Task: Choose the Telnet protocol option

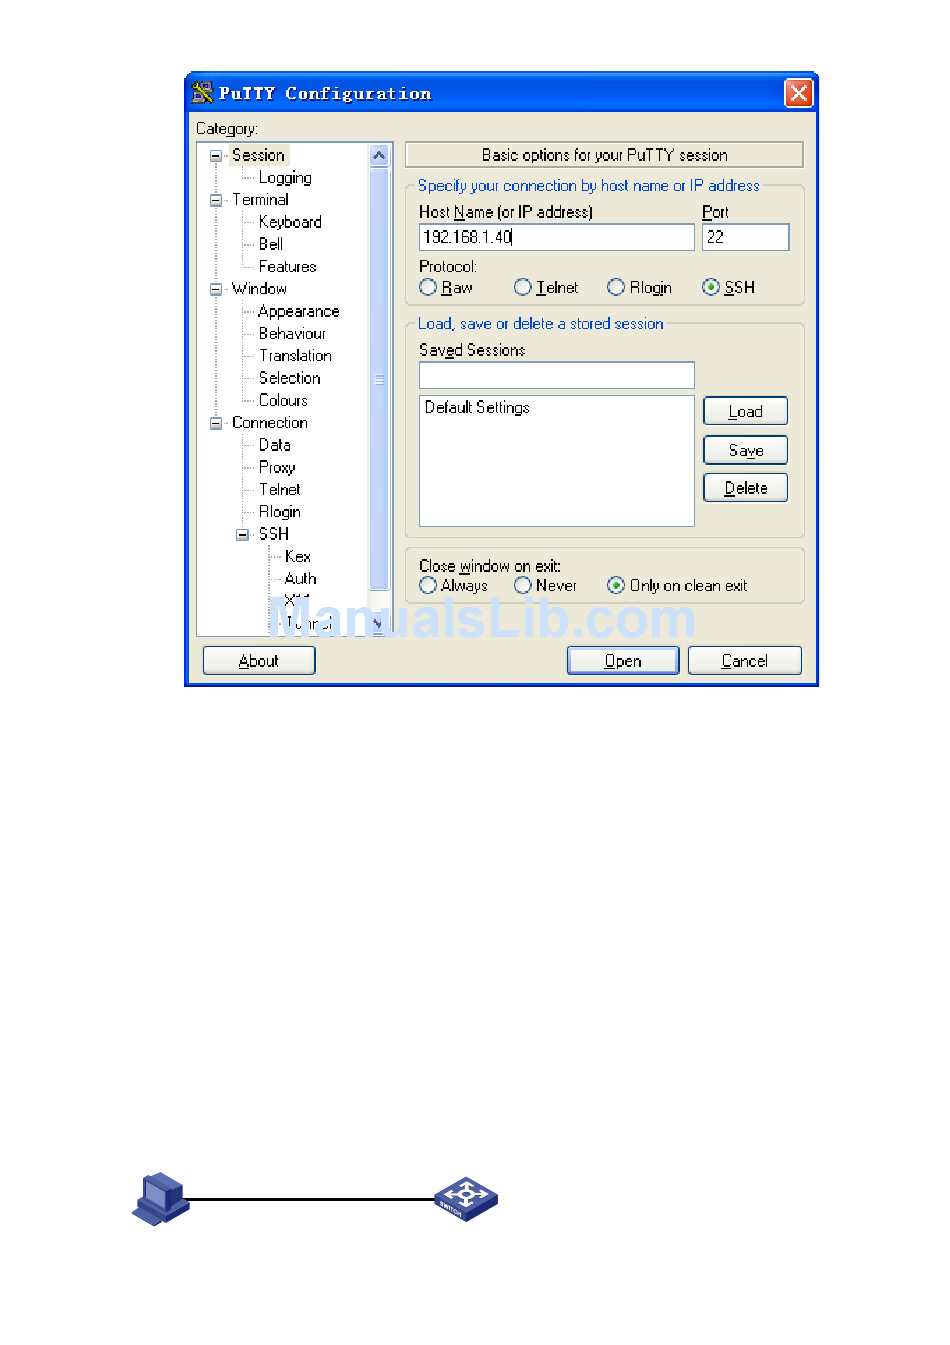Action: (523, 288)
